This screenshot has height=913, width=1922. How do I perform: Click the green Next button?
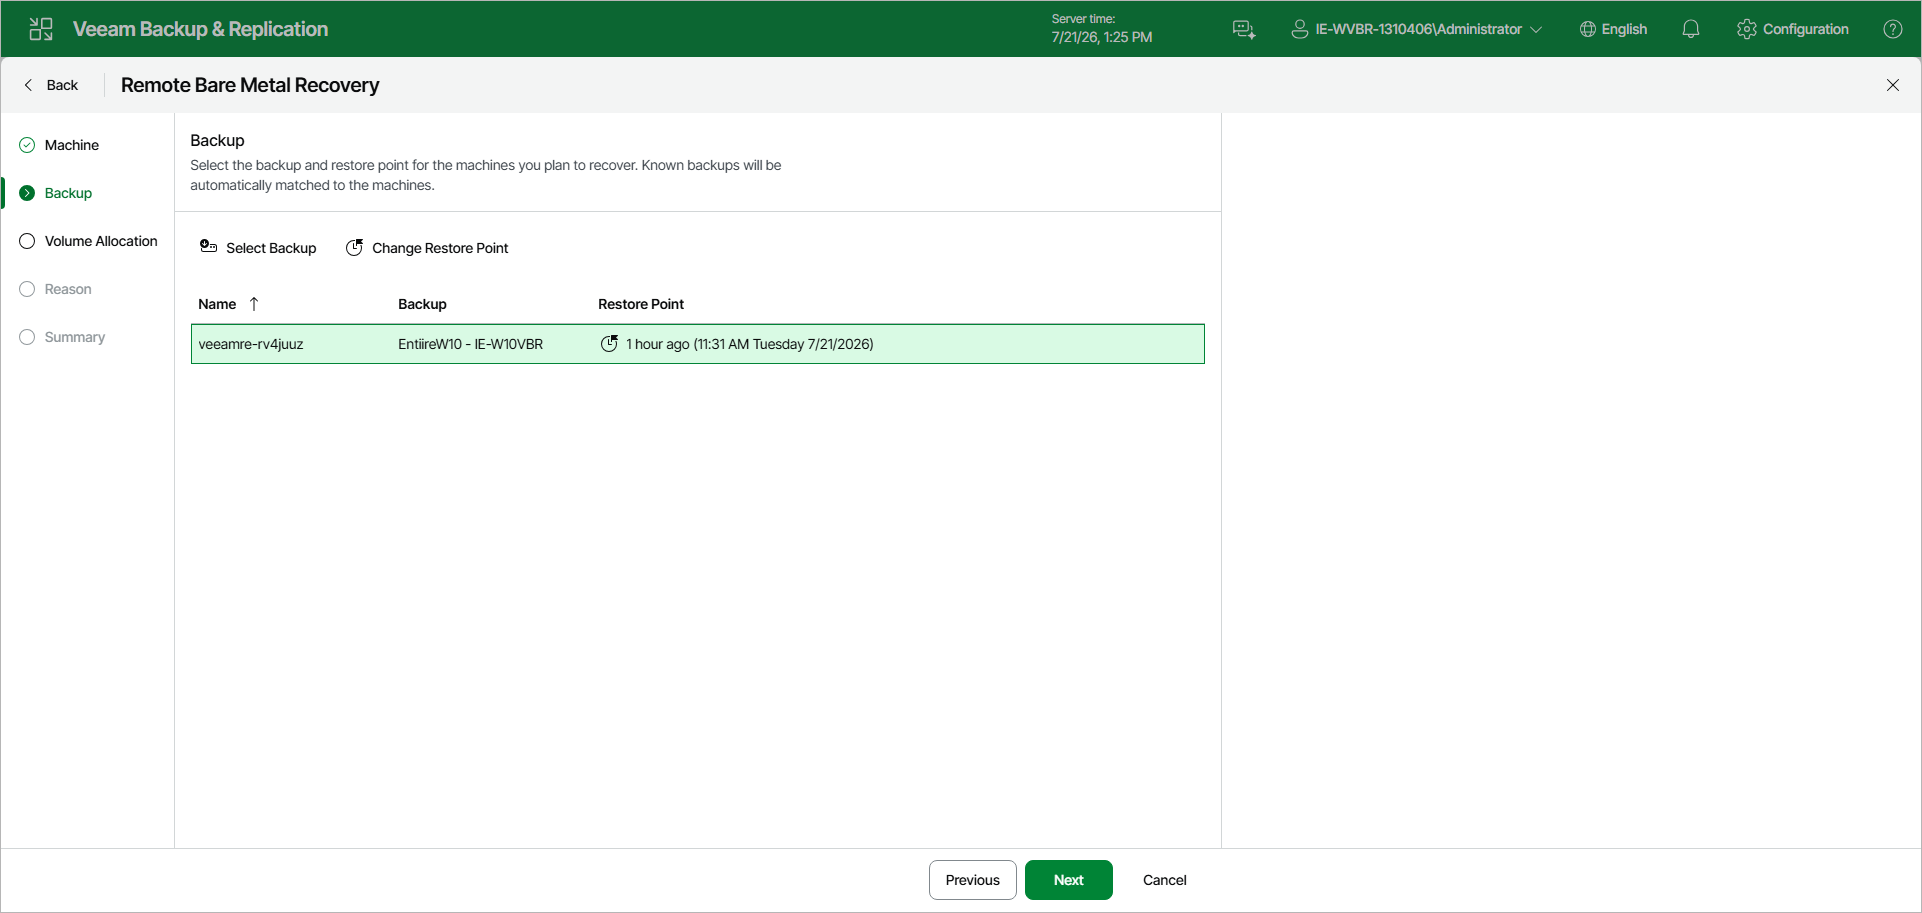(1068, 880)
